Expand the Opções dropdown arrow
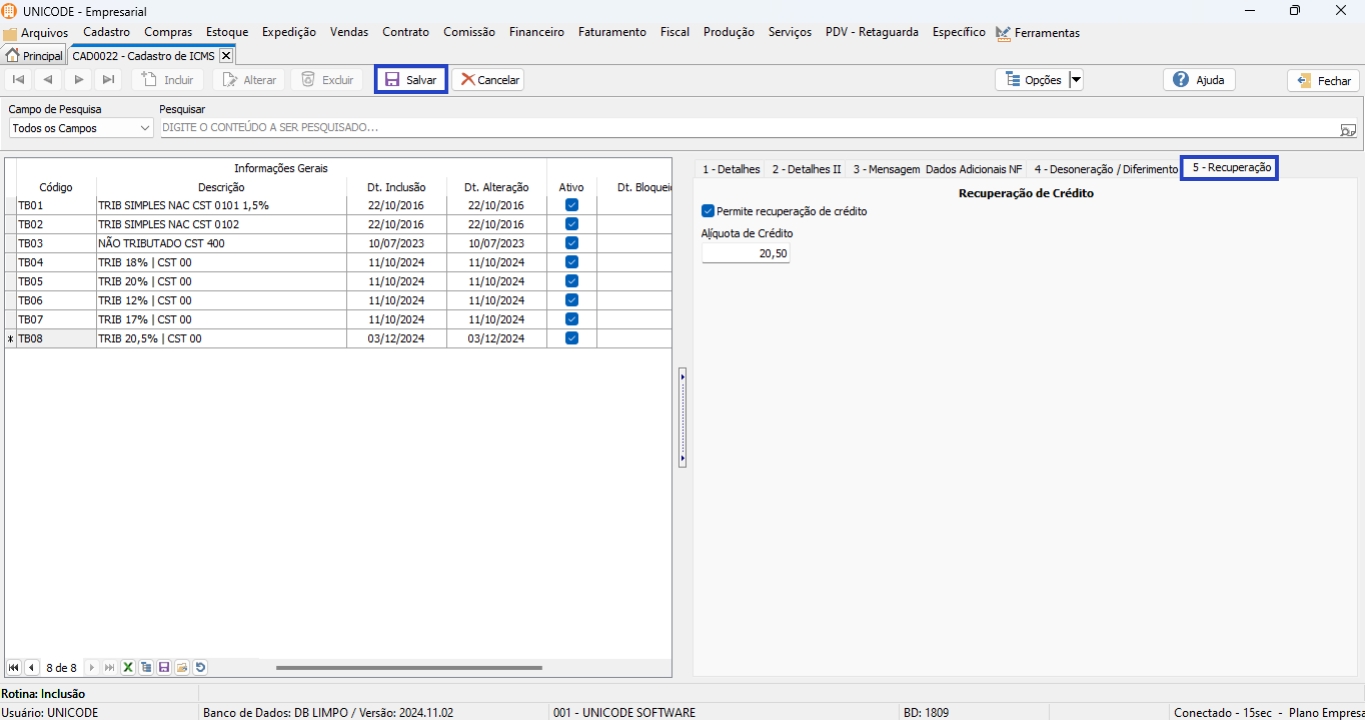This screenshot has height=720, width=1365. [1076, 80]
